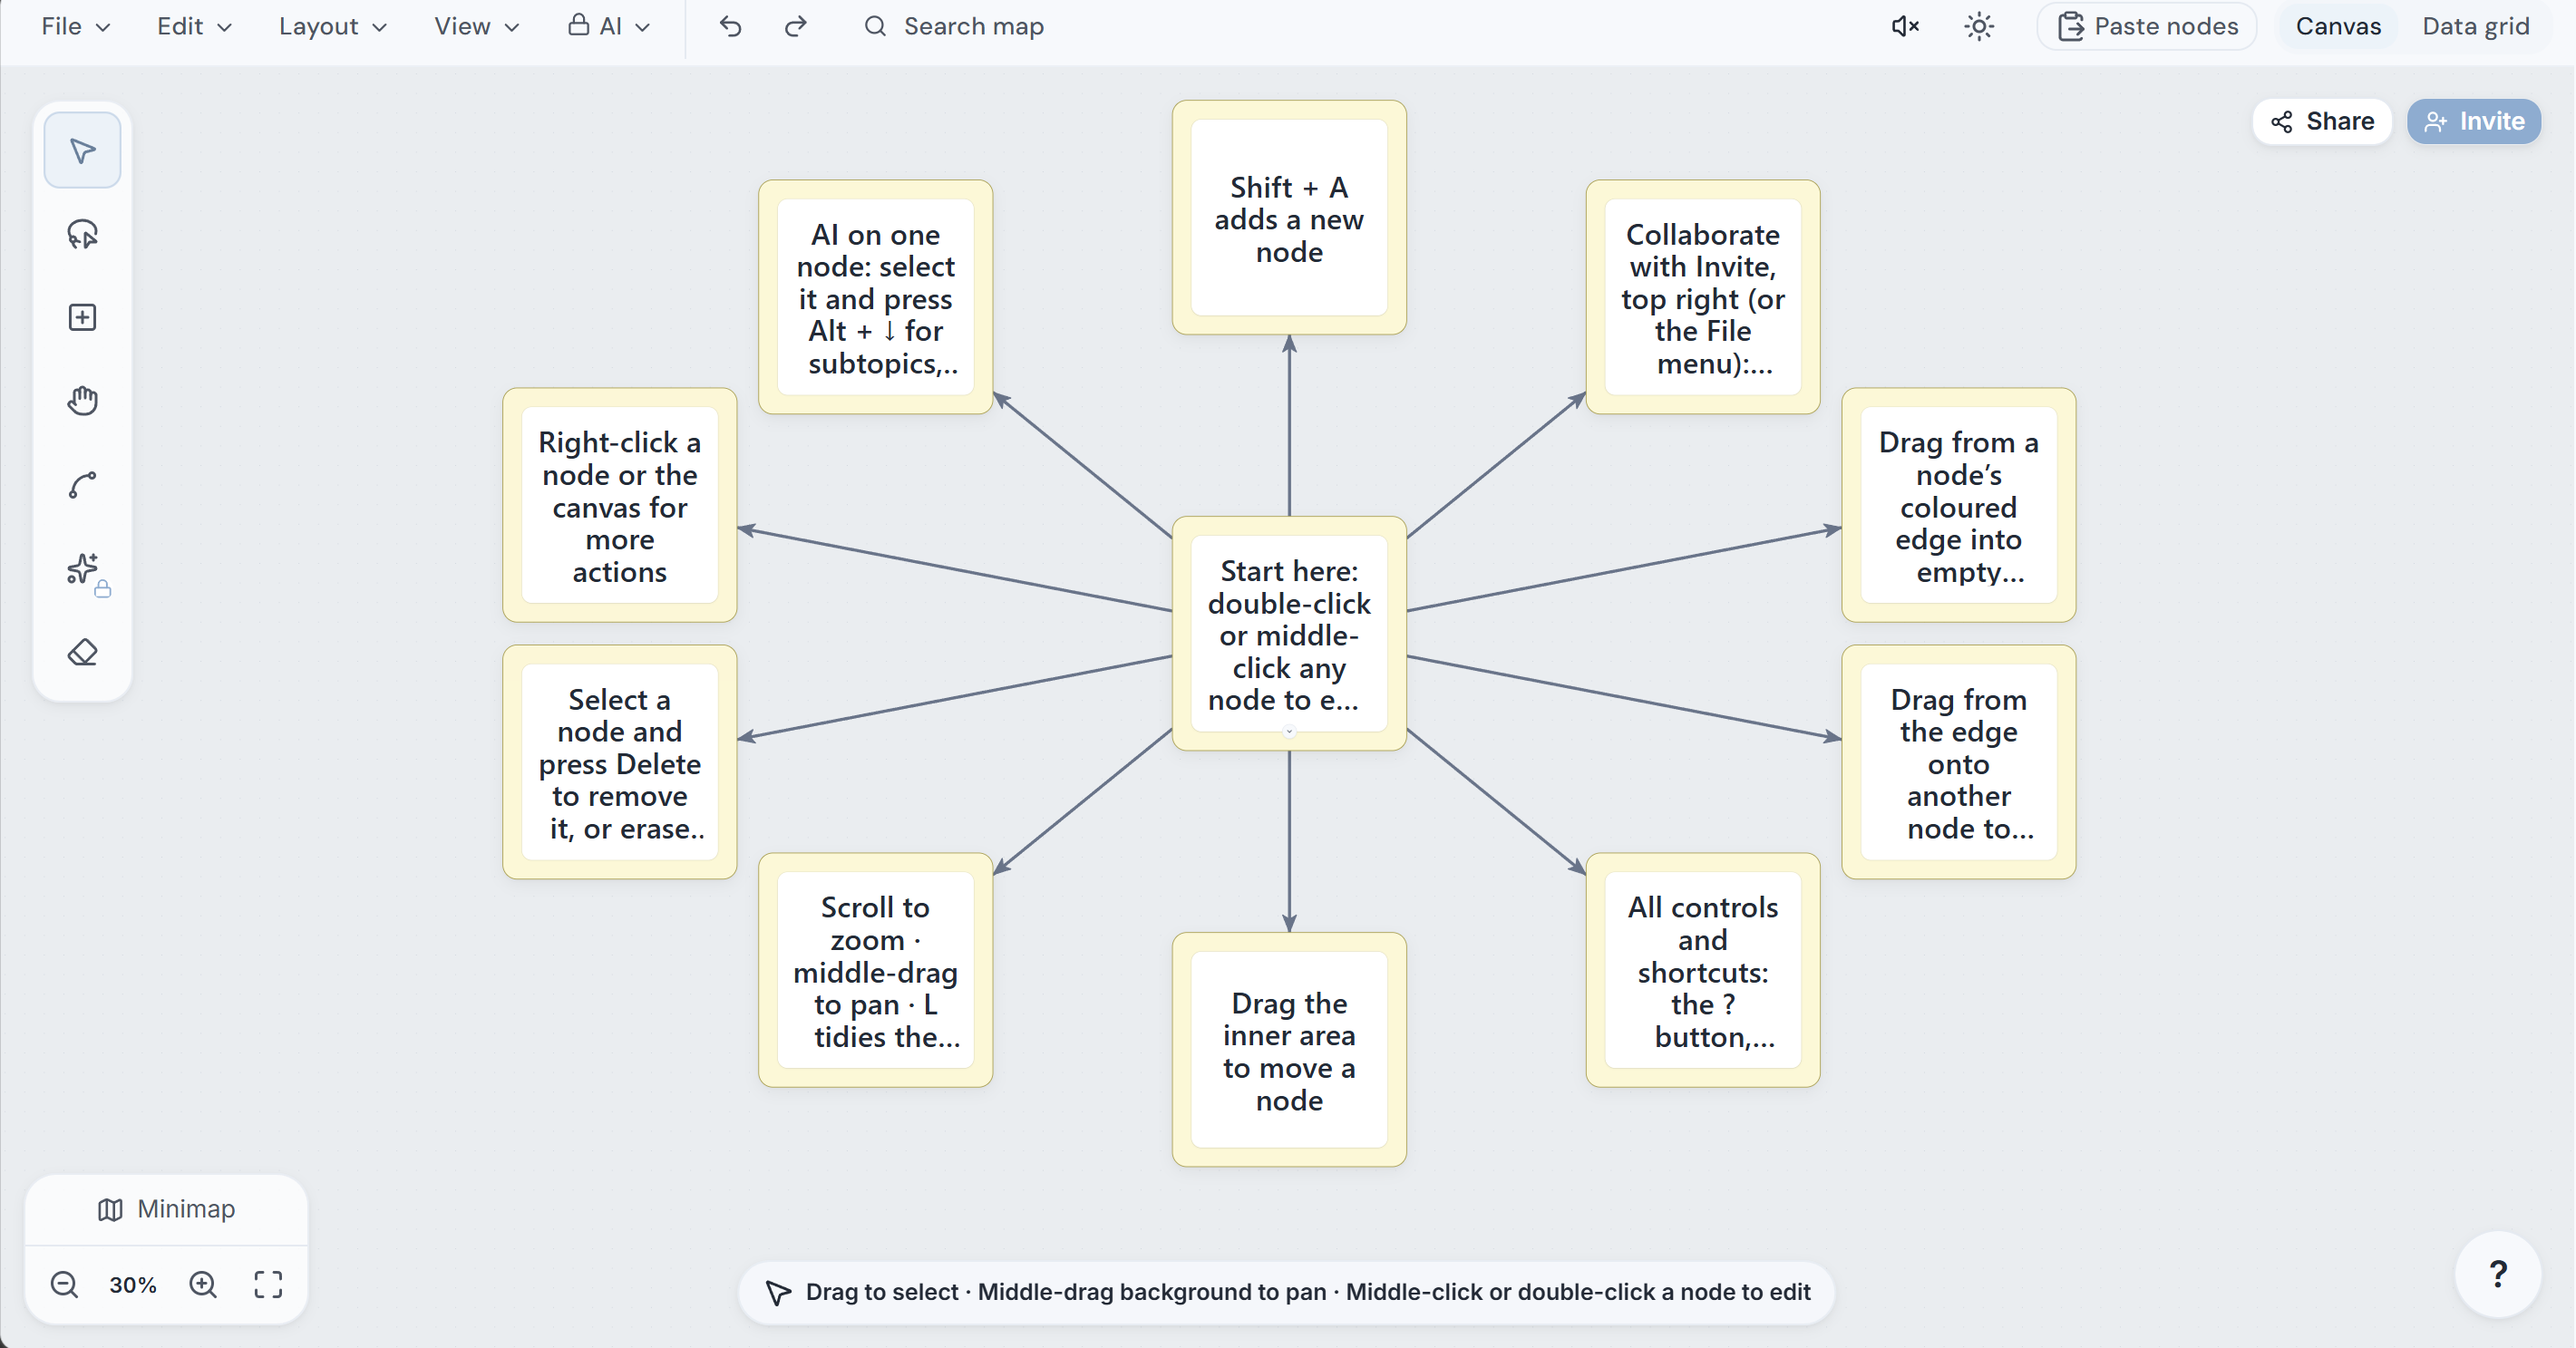The height and width of the screenshot is (1348, 2576).
Task: Select the add node tool
Action: click(82, 318)
